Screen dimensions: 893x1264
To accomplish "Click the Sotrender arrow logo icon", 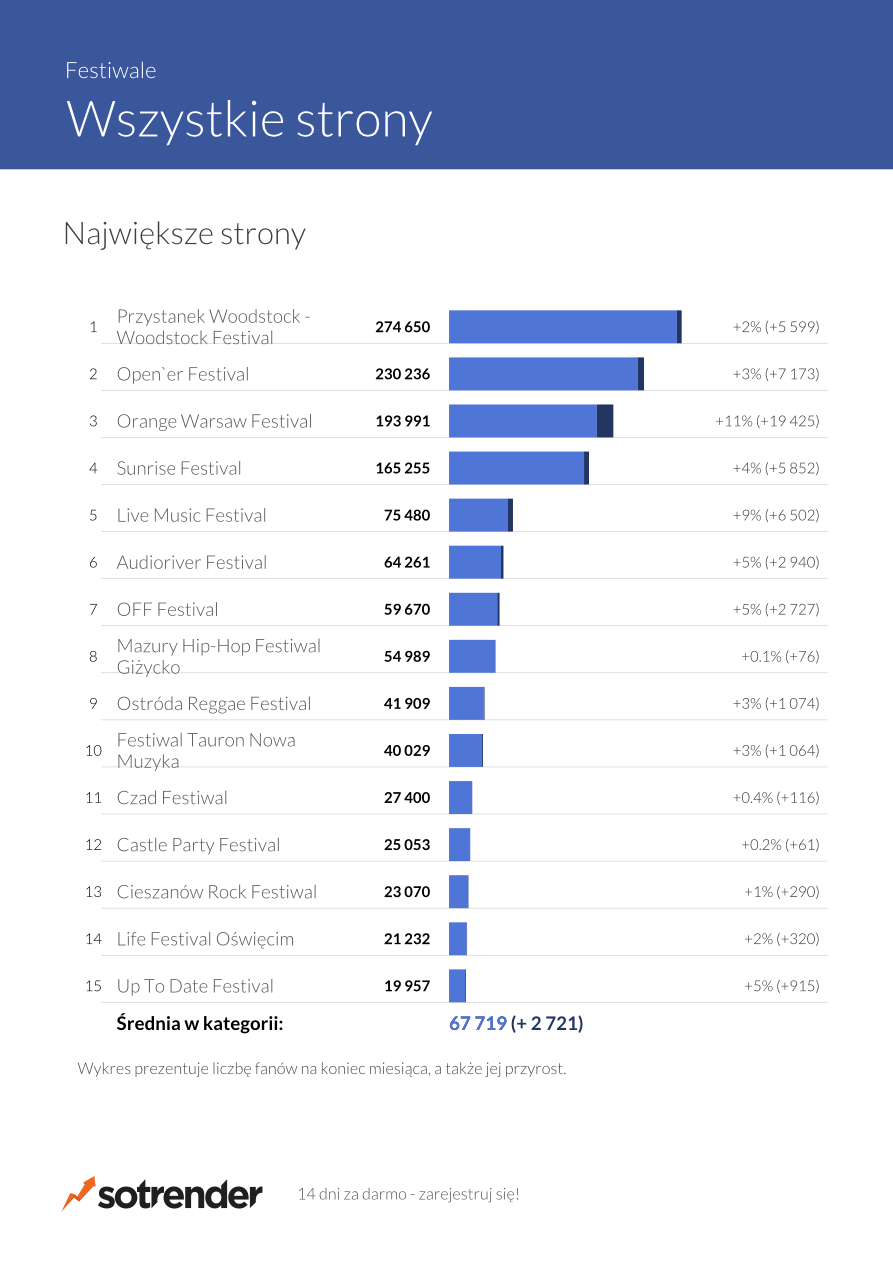I will point(79,1193).
